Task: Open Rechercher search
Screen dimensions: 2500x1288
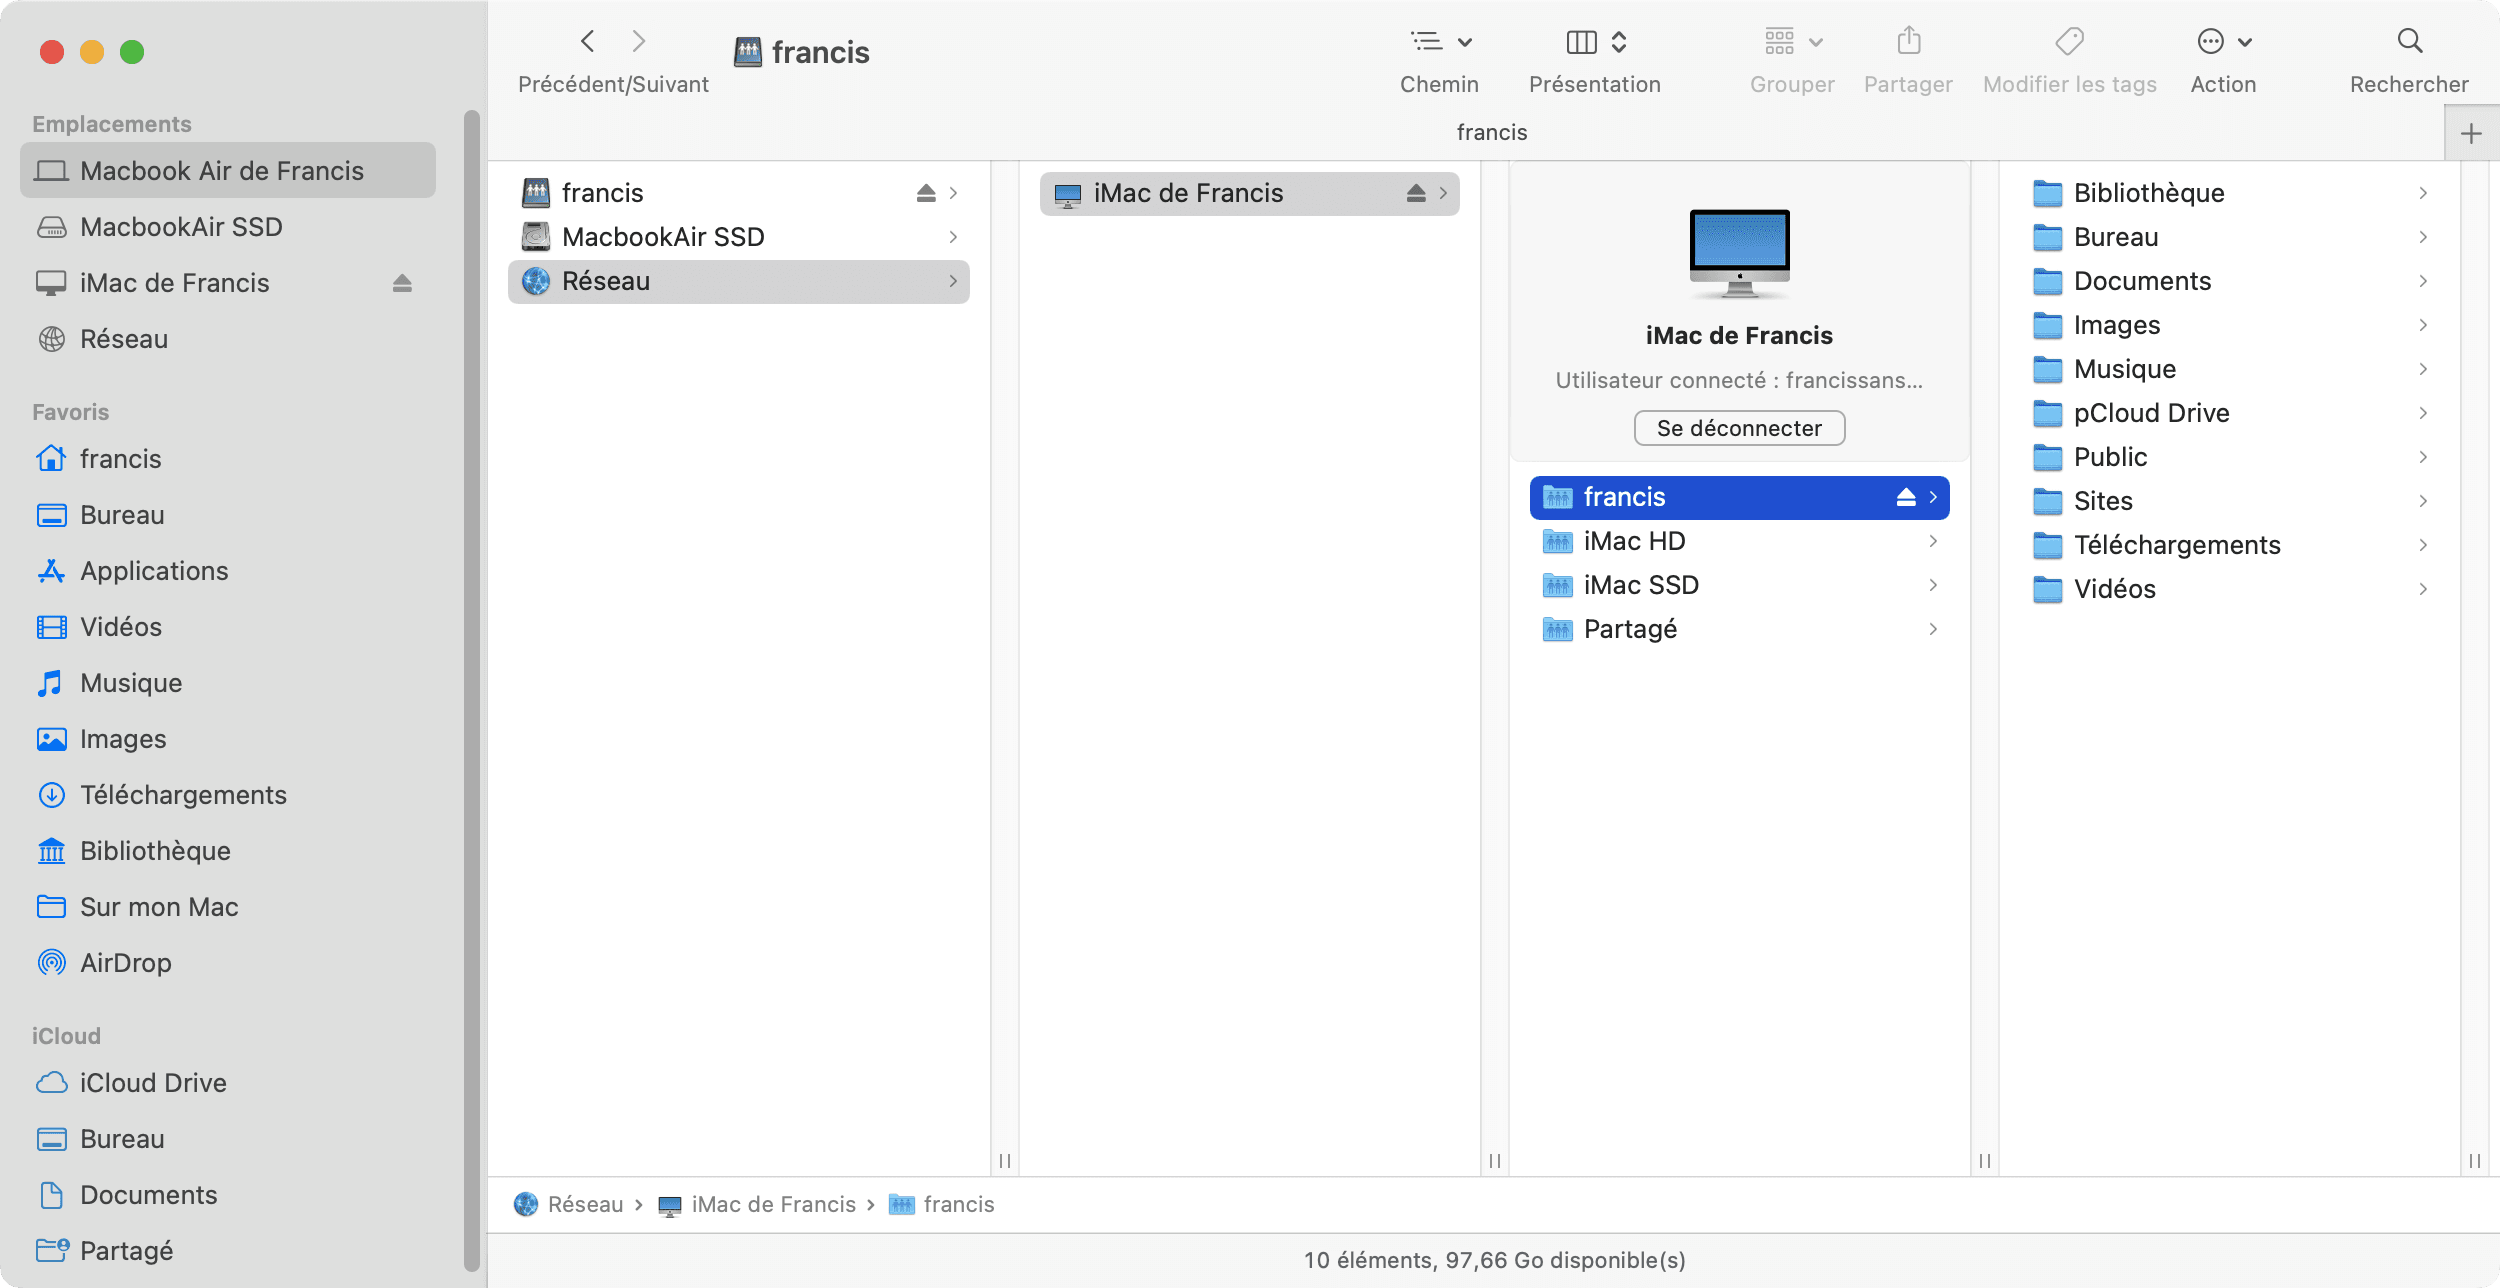Action: pos(2409,41)
